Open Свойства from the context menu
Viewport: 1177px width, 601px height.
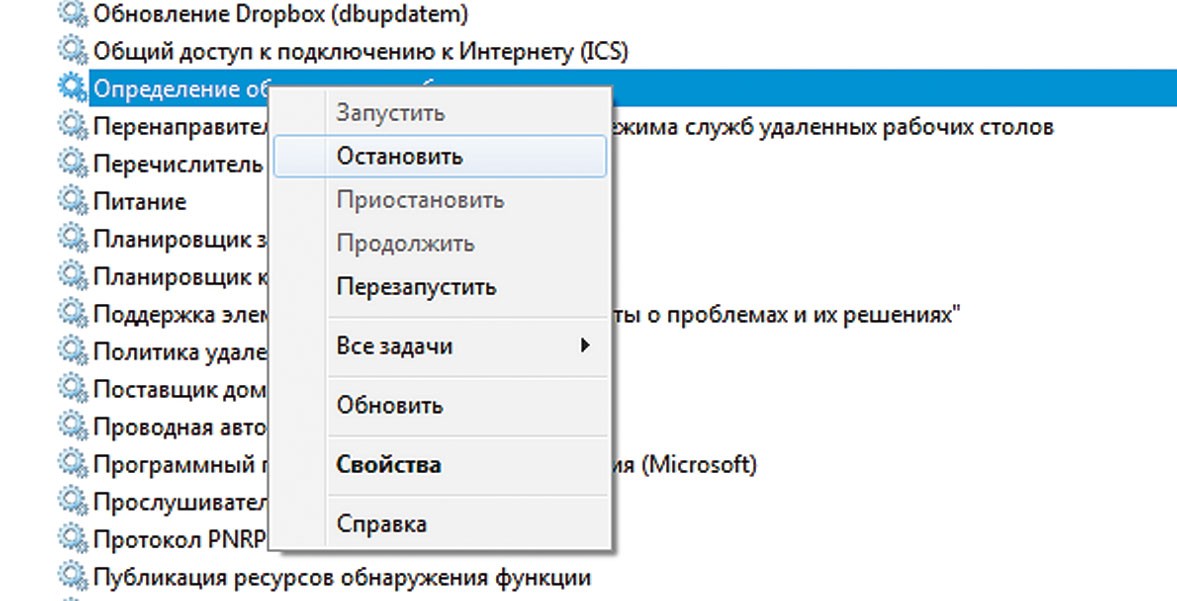pyautogui.click(x=389, y=465)
